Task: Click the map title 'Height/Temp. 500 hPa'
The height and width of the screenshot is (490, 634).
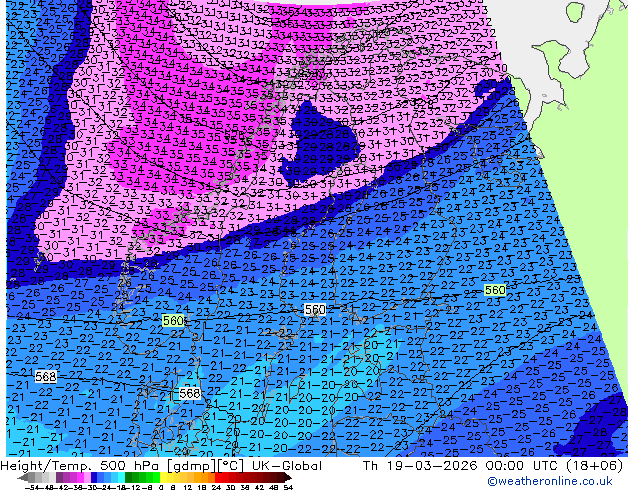Action: 79,466
